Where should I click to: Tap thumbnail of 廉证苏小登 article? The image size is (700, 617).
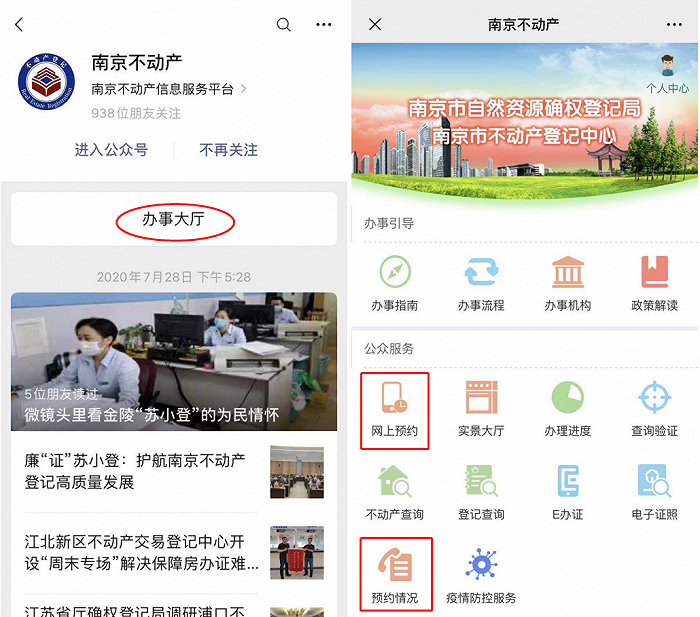tap(297, 472)
